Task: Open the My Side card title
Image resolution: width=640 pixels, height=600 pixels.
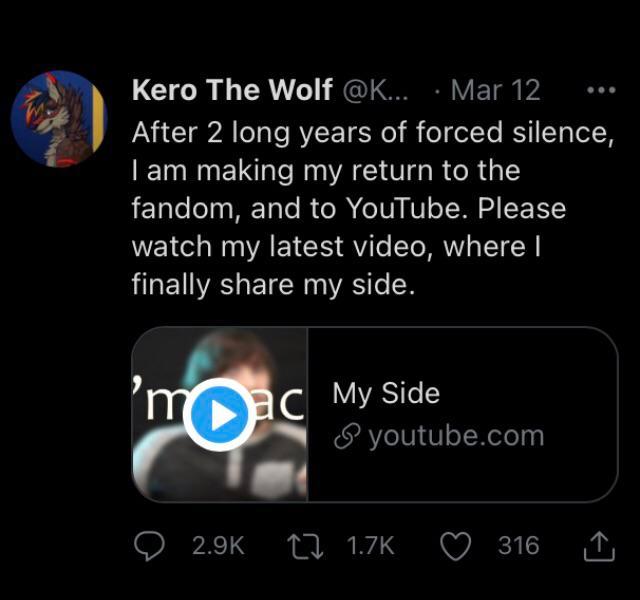Action: click(x=386, y=393)
